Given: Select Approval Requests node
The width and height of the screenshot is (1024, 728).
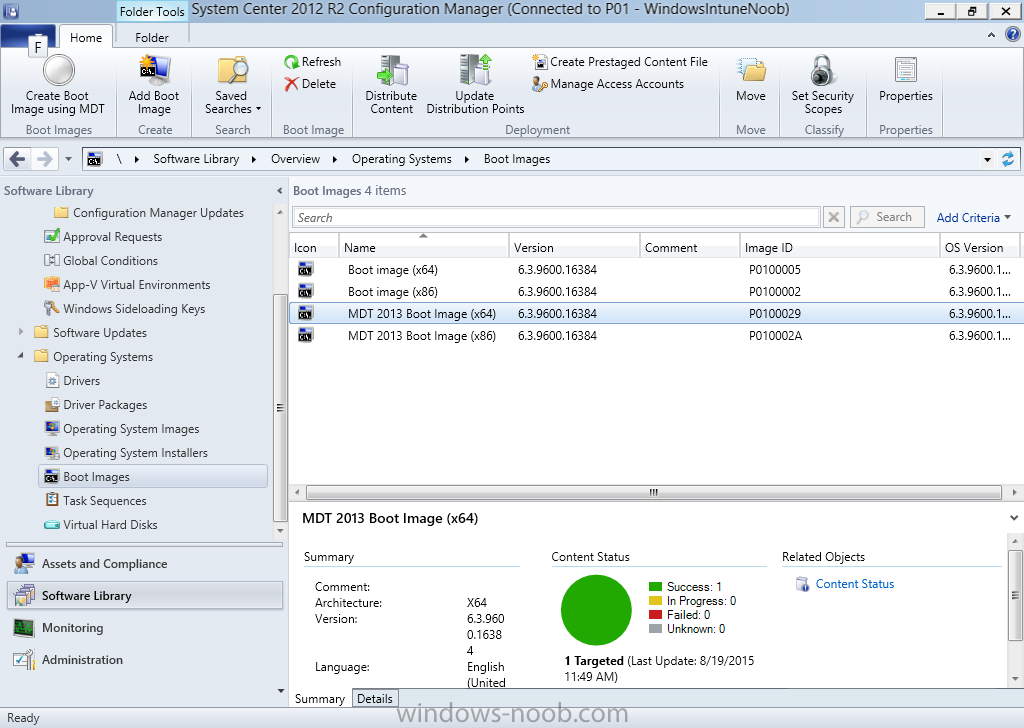Looking at the screenshot, I should click(112, 237).
